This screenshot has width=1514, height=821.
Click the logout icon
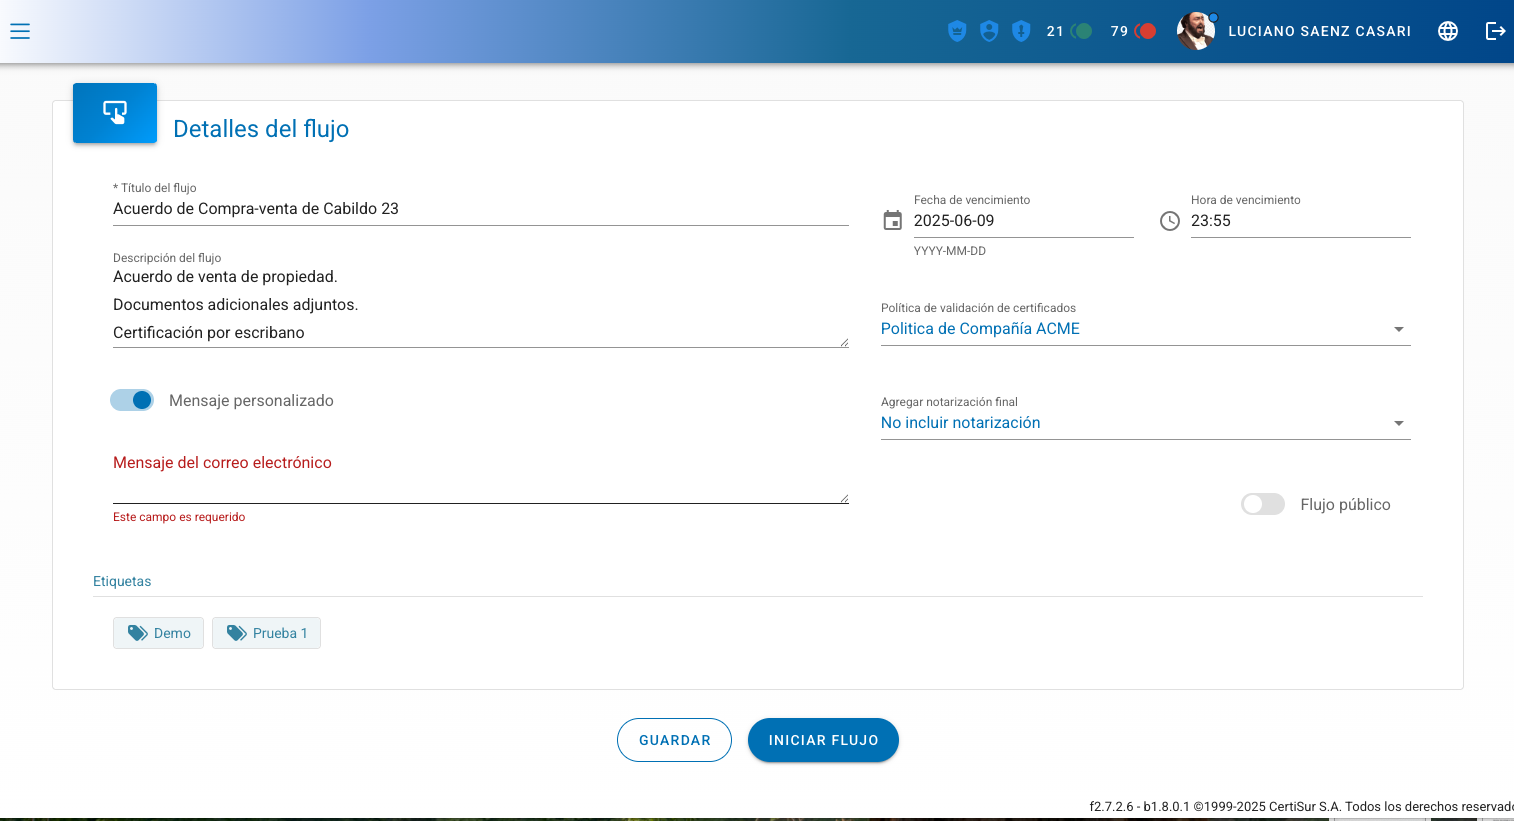1495,31
